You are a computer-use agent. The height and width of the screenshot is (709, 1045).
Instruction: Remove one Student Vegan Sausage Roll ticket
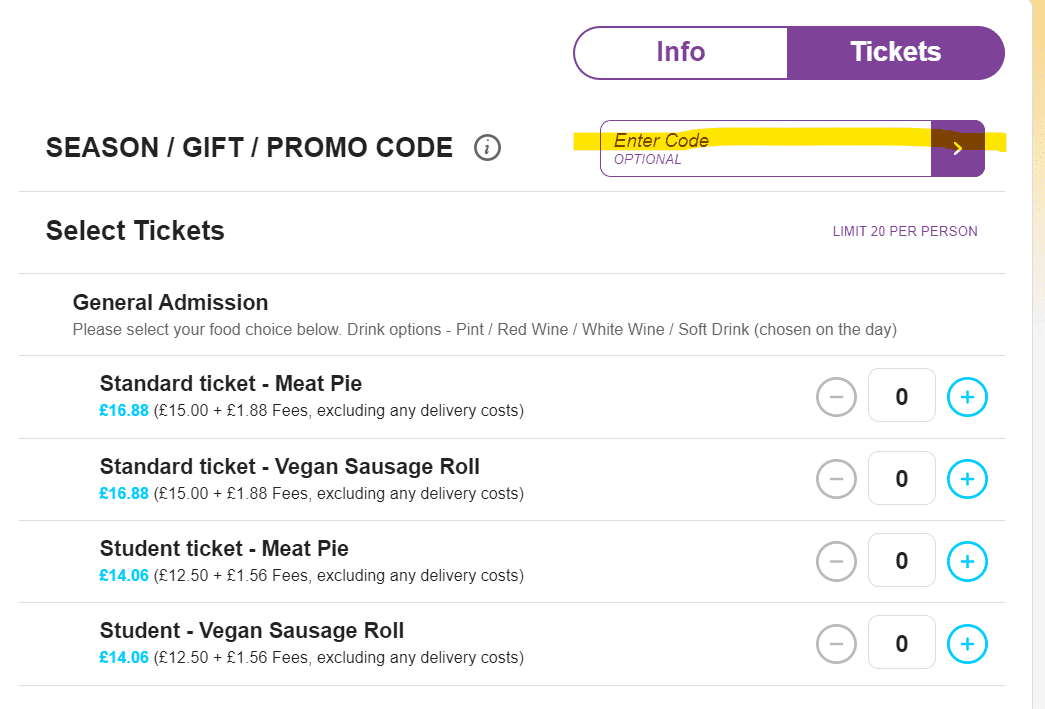click(836, 644)
